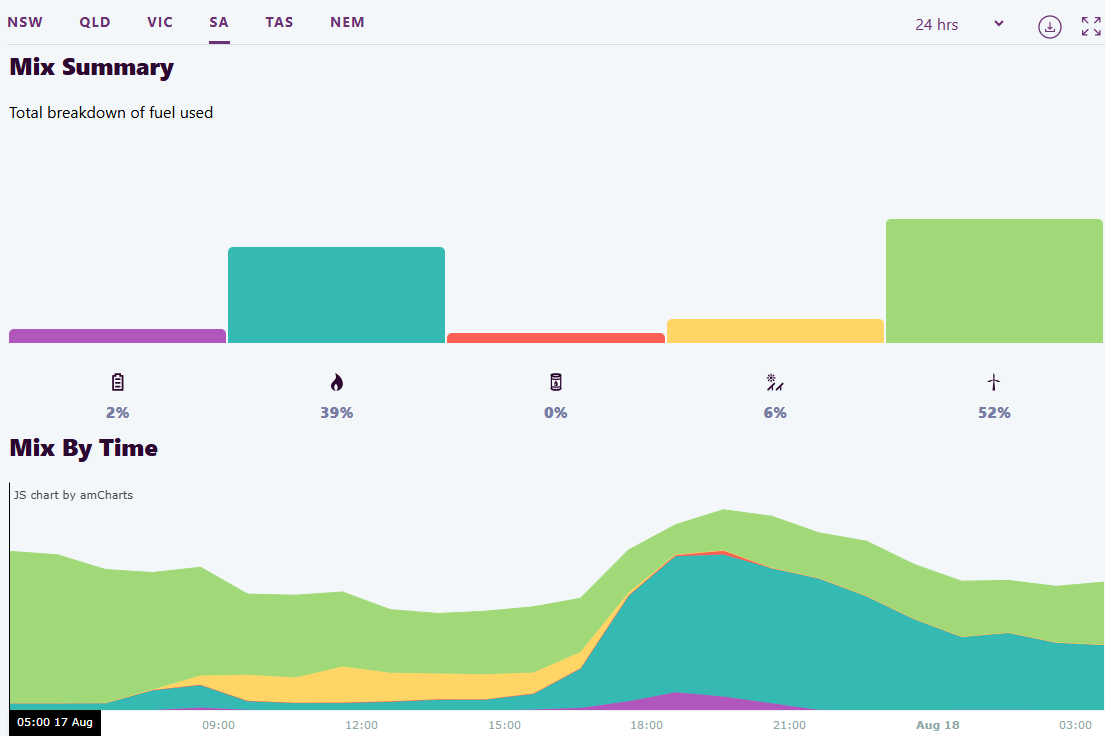
Task: Click the 18:00 time axis label
Action: pyautogui.click(x=647, y=724)
